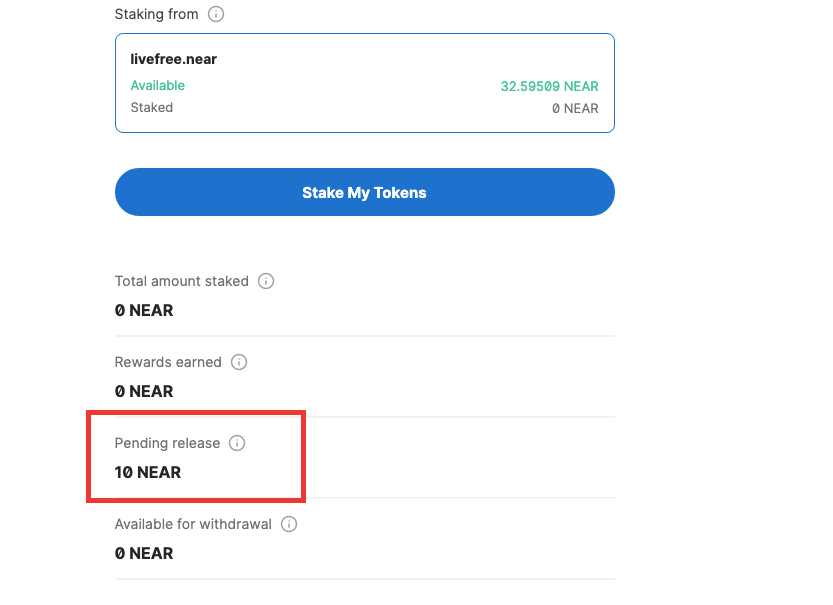Click the info icon beside Staking from
Screen dimensions: 833x605
coord(216,14)
